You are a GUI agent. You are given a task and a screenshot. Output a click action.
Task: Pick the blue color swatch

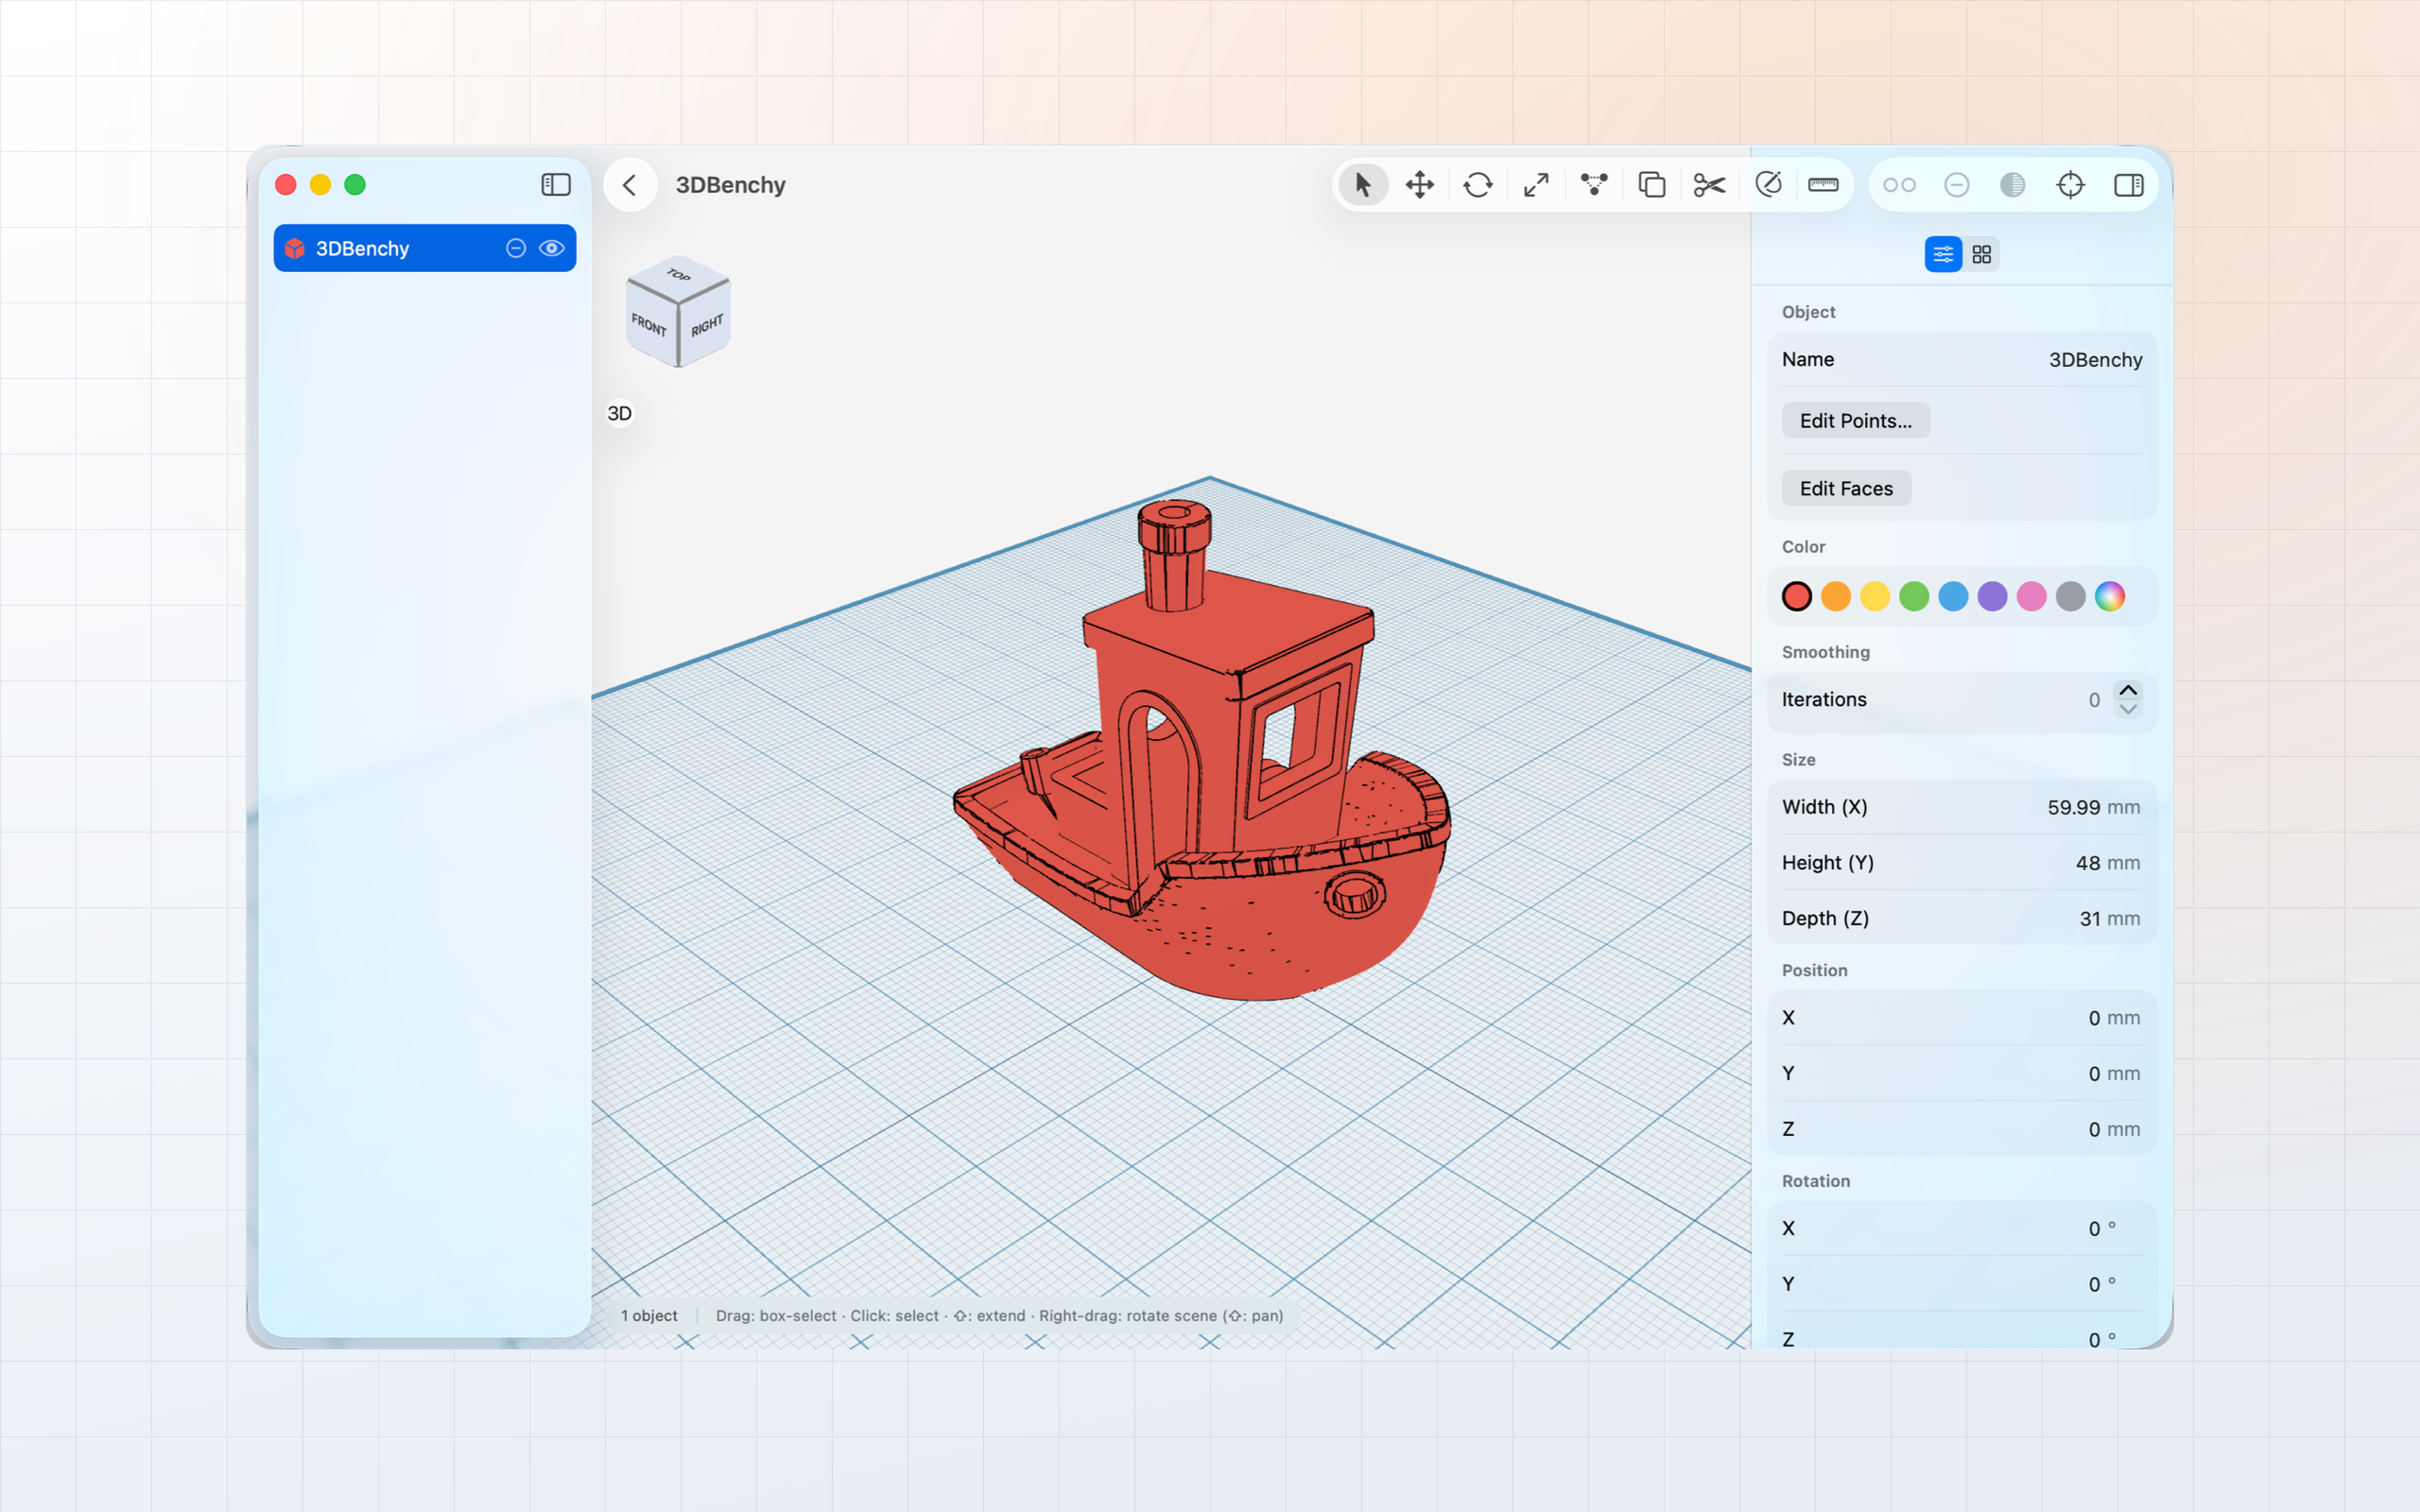(1953, 597)
